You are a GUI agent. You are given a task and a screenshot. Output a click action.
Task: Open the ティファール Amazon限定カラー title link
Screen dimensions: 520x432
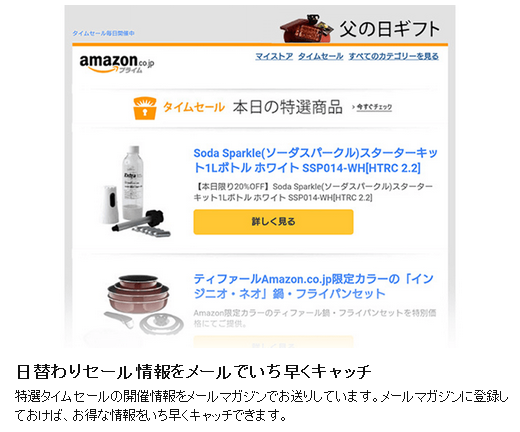313,286
